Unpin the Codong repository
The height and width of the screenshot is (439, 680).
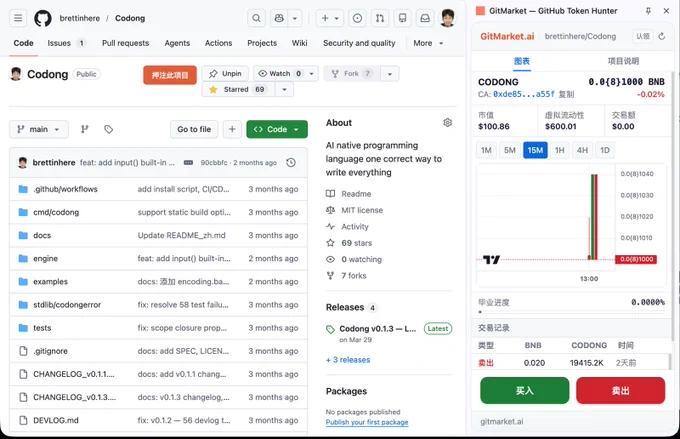tap(225, 74)
